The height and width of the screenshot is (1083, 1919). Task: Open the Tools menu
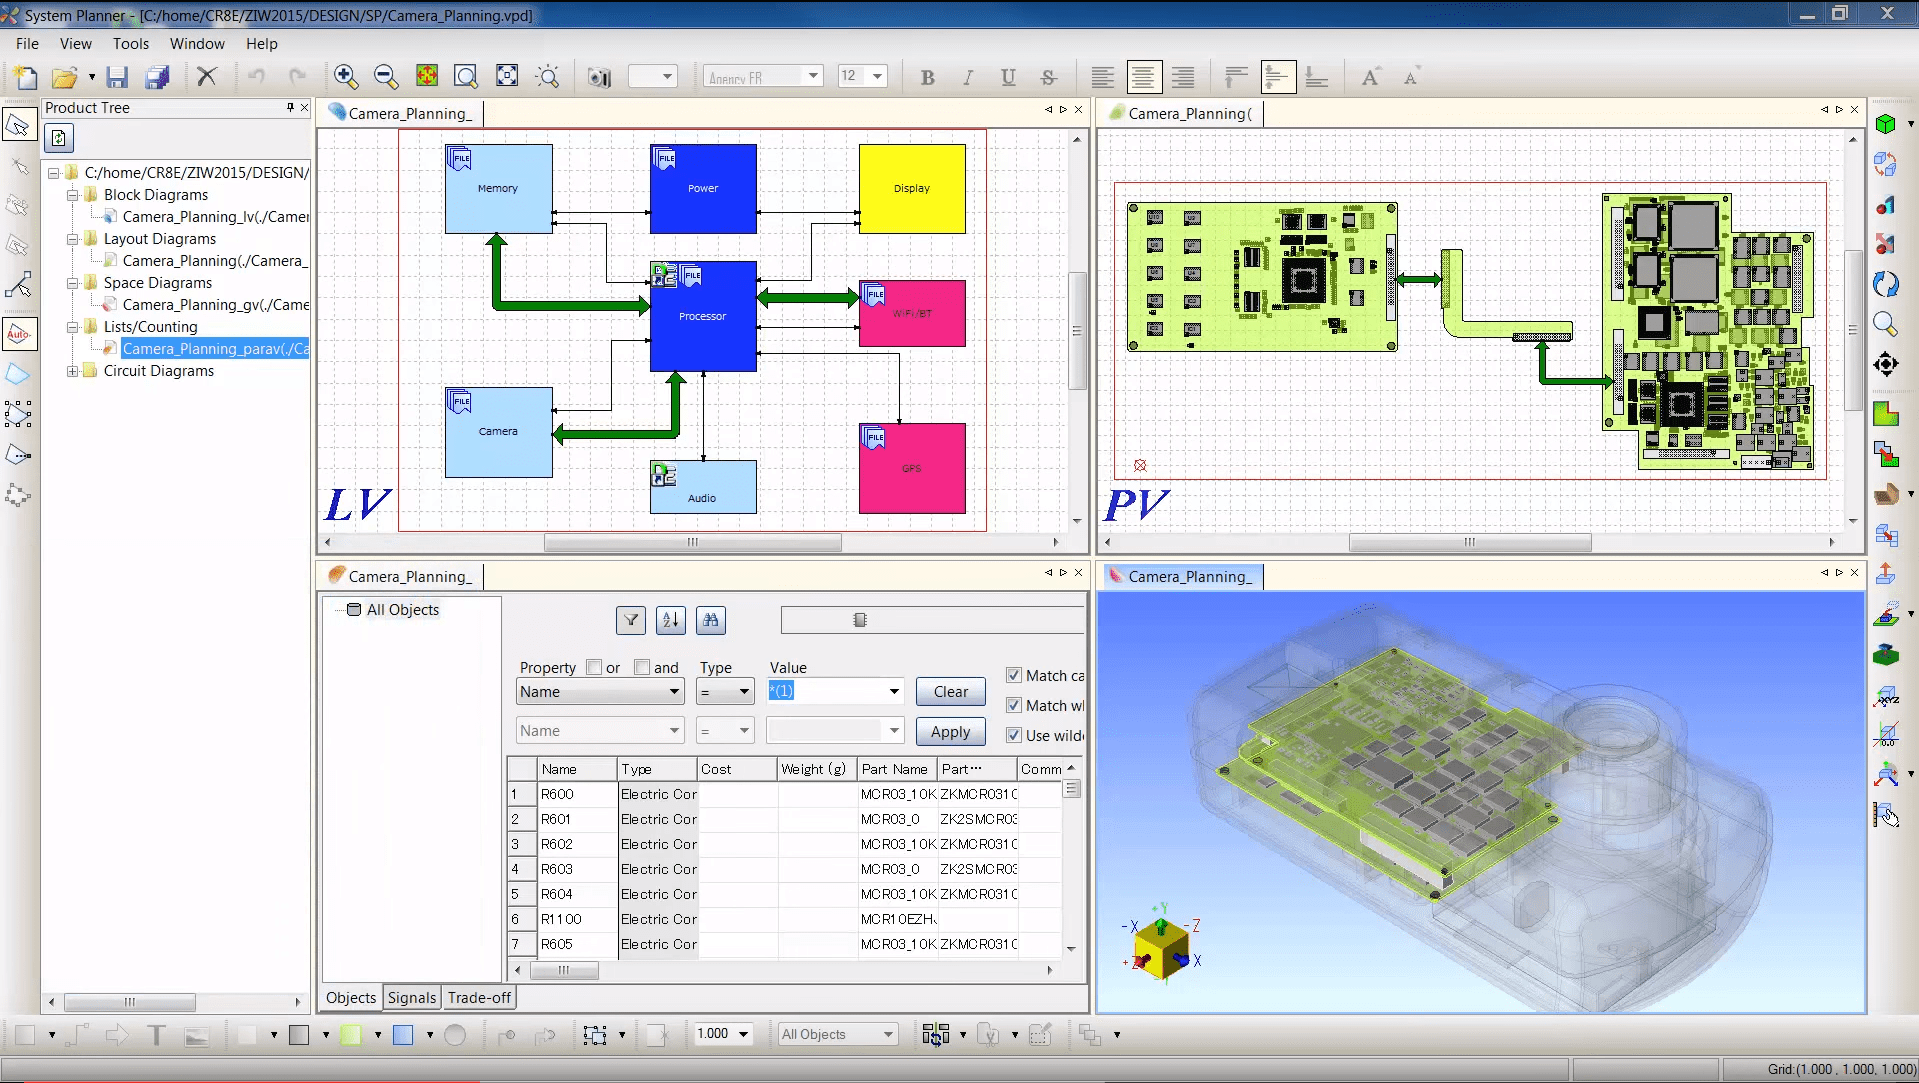(130, 43)
